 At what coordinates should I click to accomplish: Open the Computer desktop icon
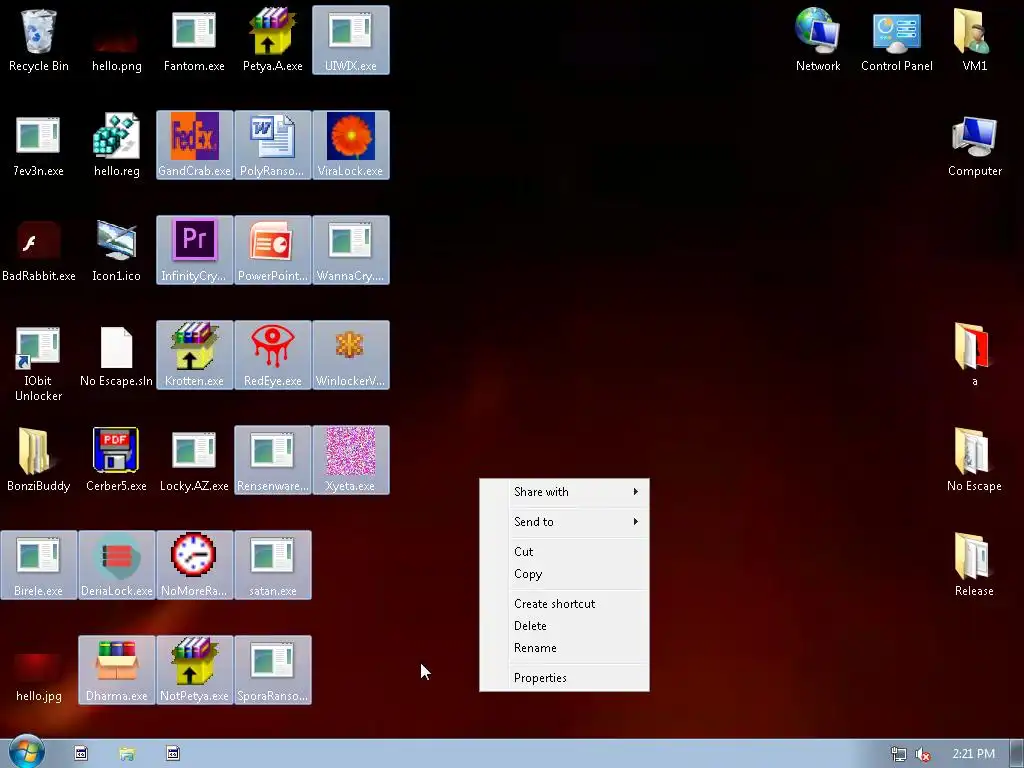tap(974, 145)
